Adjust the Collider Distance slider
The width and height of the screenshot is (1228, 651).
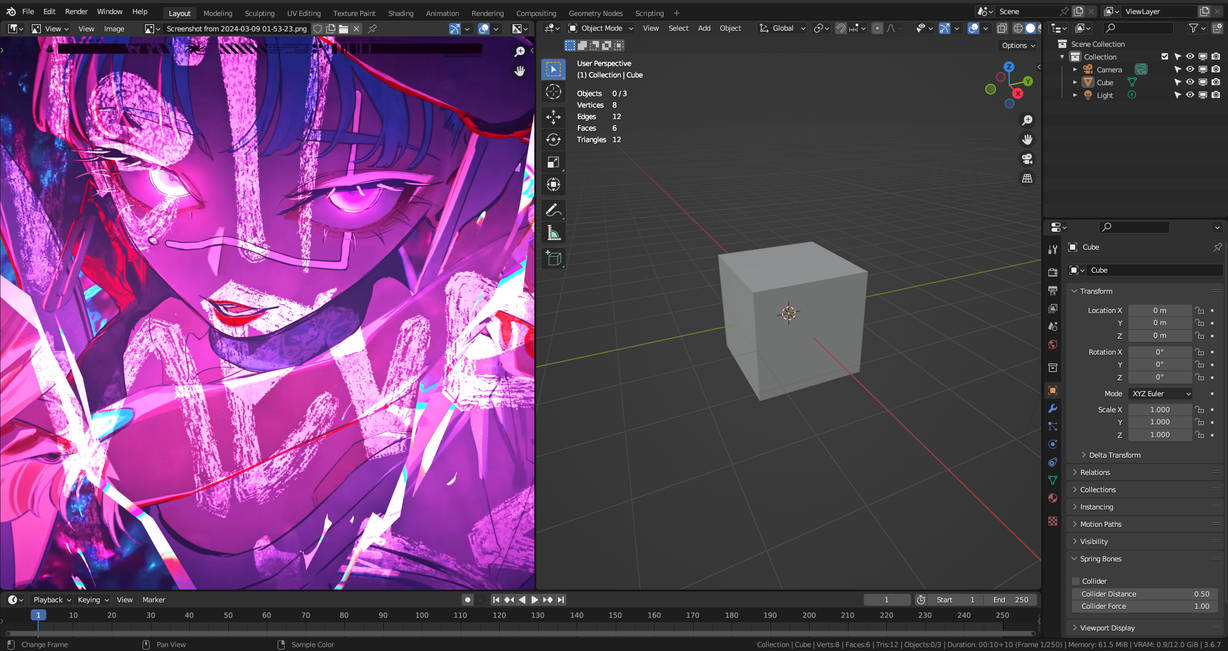pyautogui.click(x=1145, y=594)
